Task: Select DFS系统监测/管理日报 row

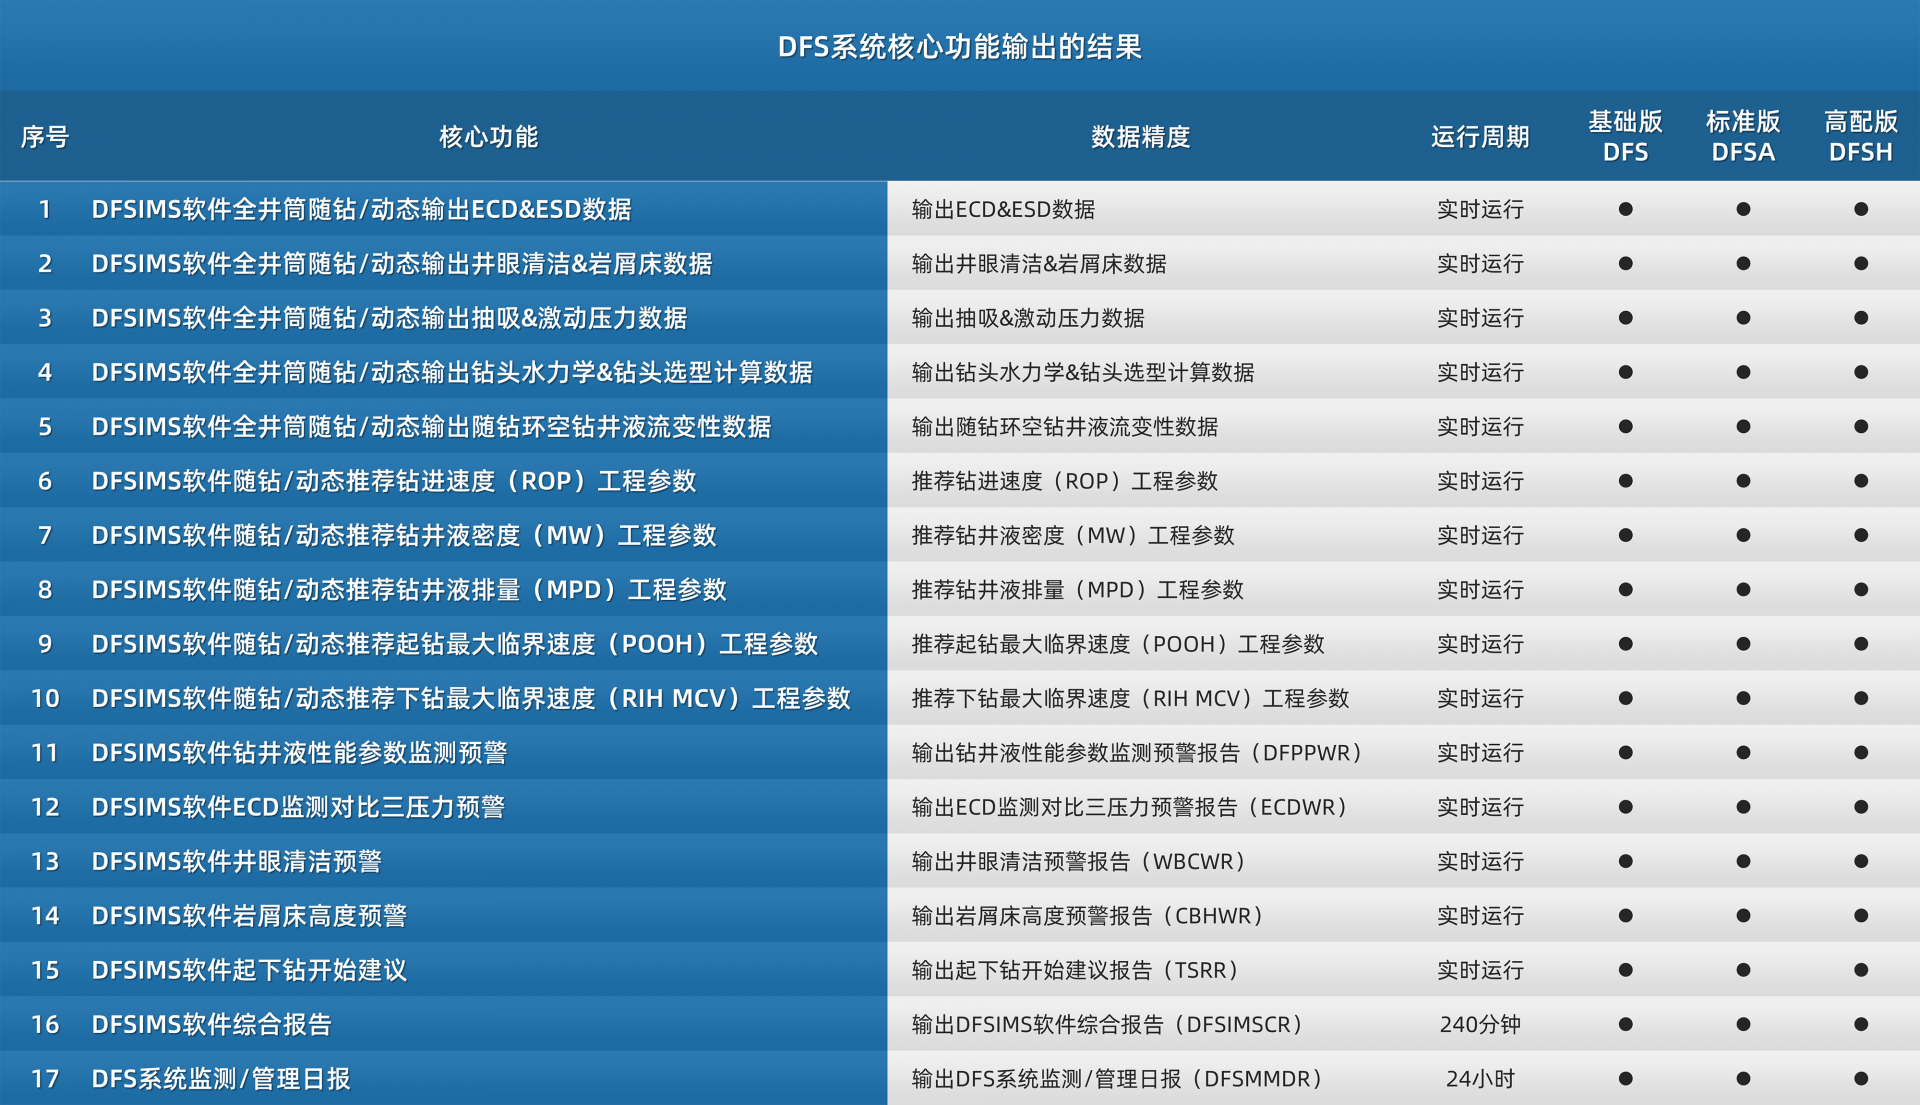Action: tap(220, 1078)
